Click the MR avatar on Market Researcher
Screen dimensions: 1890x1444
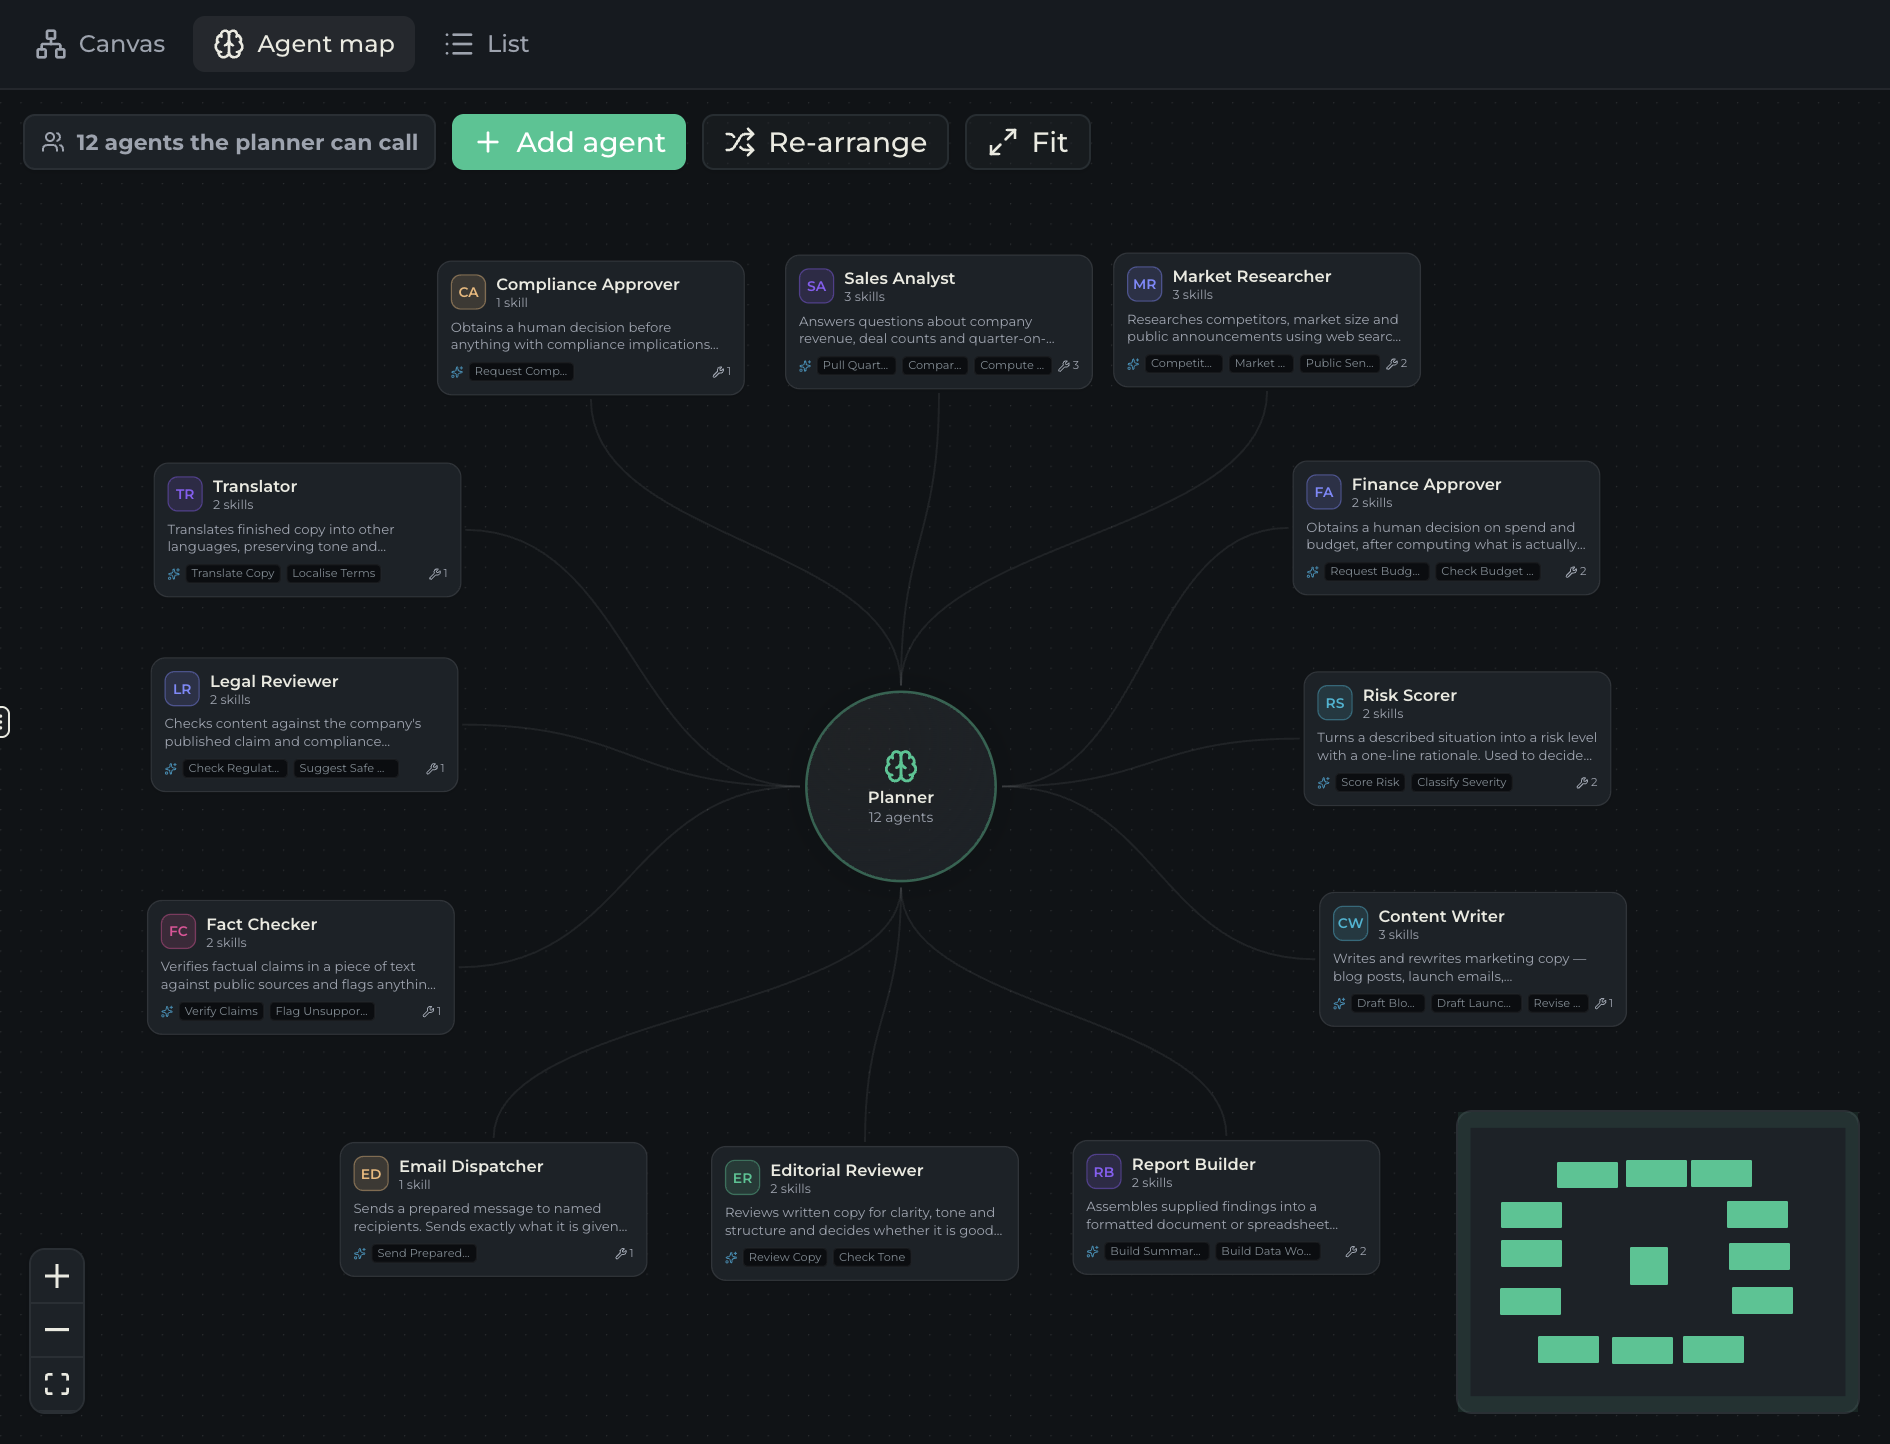[1144, 284]
